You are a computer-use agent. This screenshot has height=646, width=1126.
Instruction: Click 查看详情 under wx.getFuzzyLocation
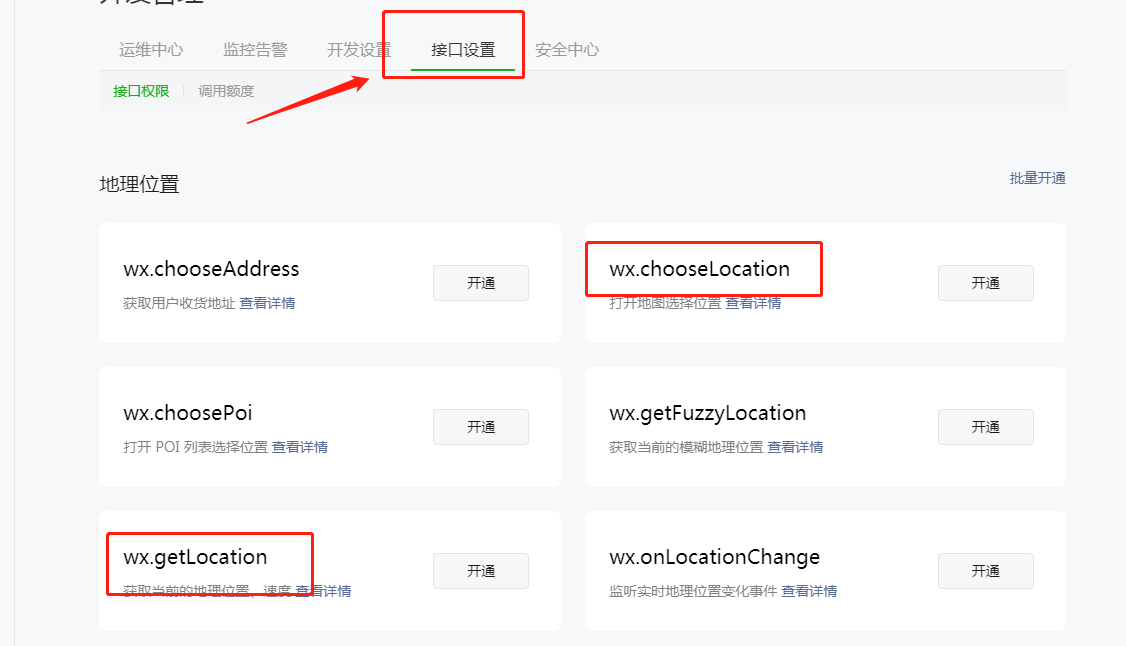point(795,447)
